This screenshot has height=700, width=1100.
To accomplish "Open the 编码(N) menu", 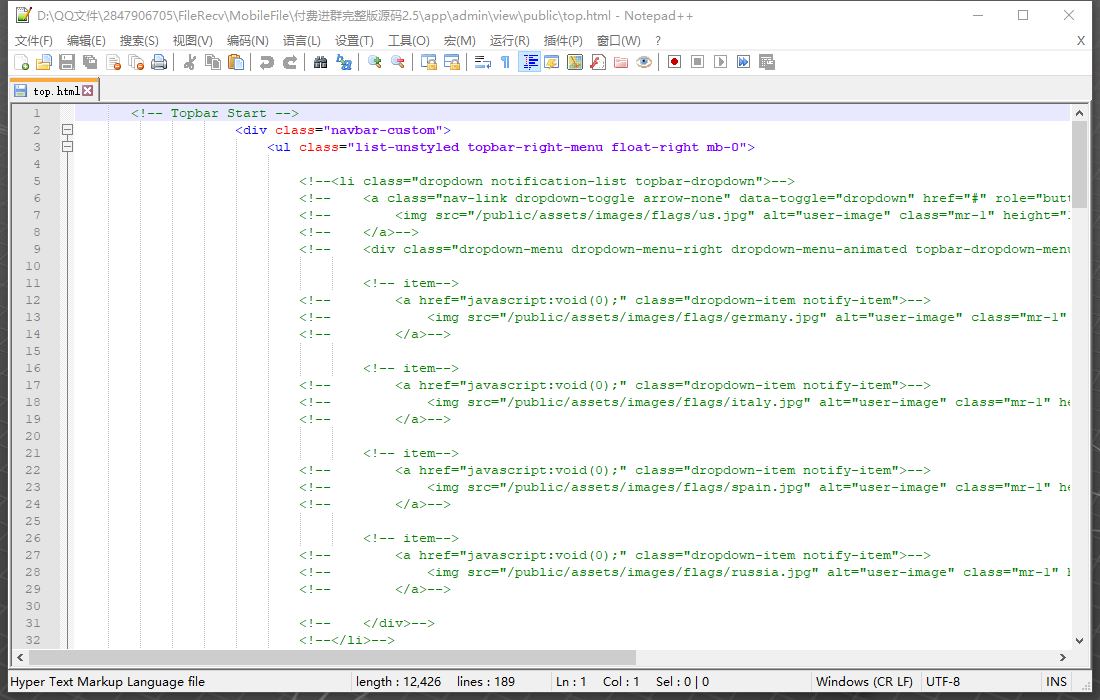I will pos(248,41).
